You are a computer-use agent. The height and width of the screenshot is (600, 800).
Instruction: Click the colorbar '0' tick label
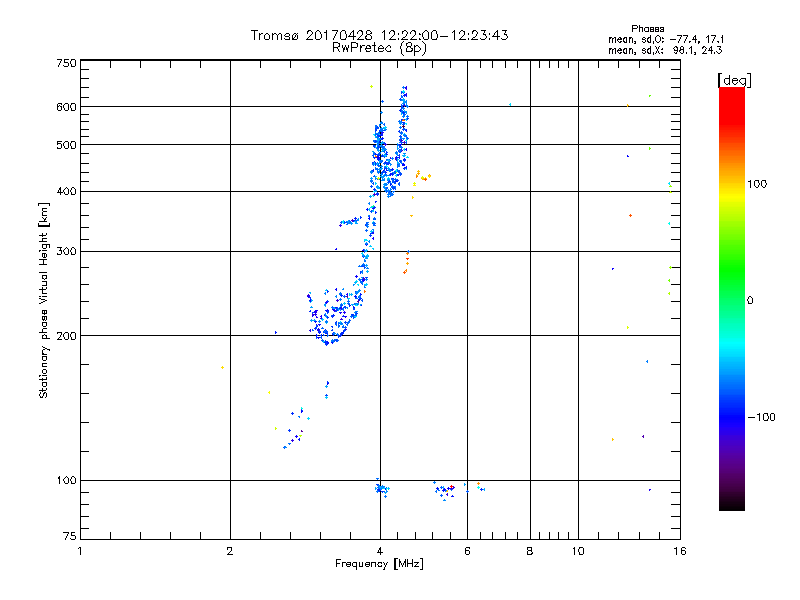pyautogui.click(x=750, y=301)
